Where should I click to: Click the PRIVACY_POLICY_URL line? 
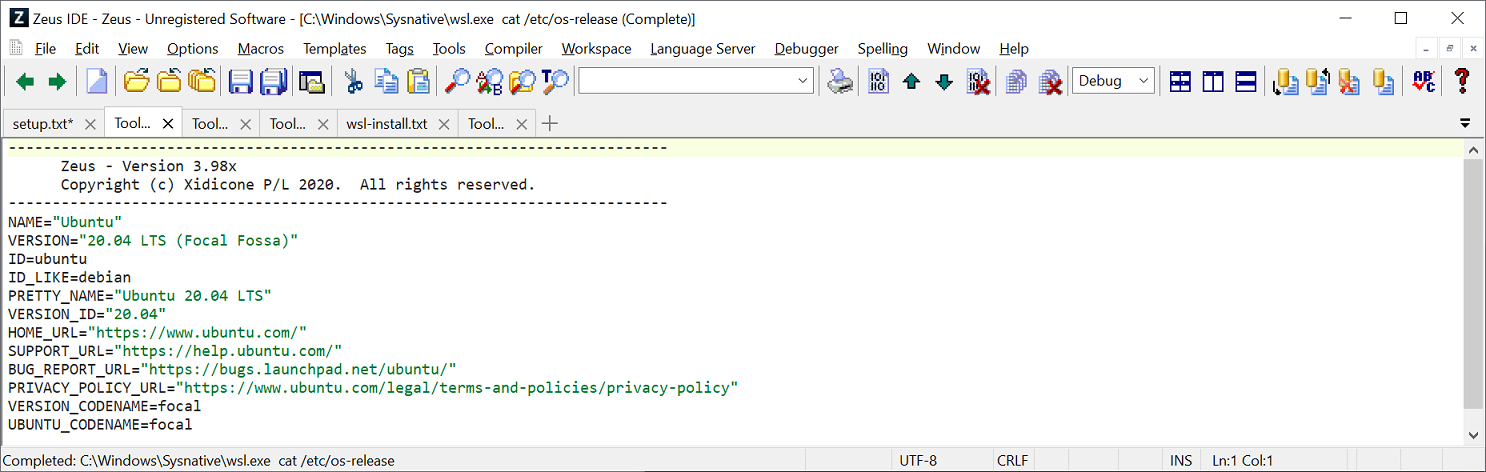pyautogui.click(x=373, y=387)
